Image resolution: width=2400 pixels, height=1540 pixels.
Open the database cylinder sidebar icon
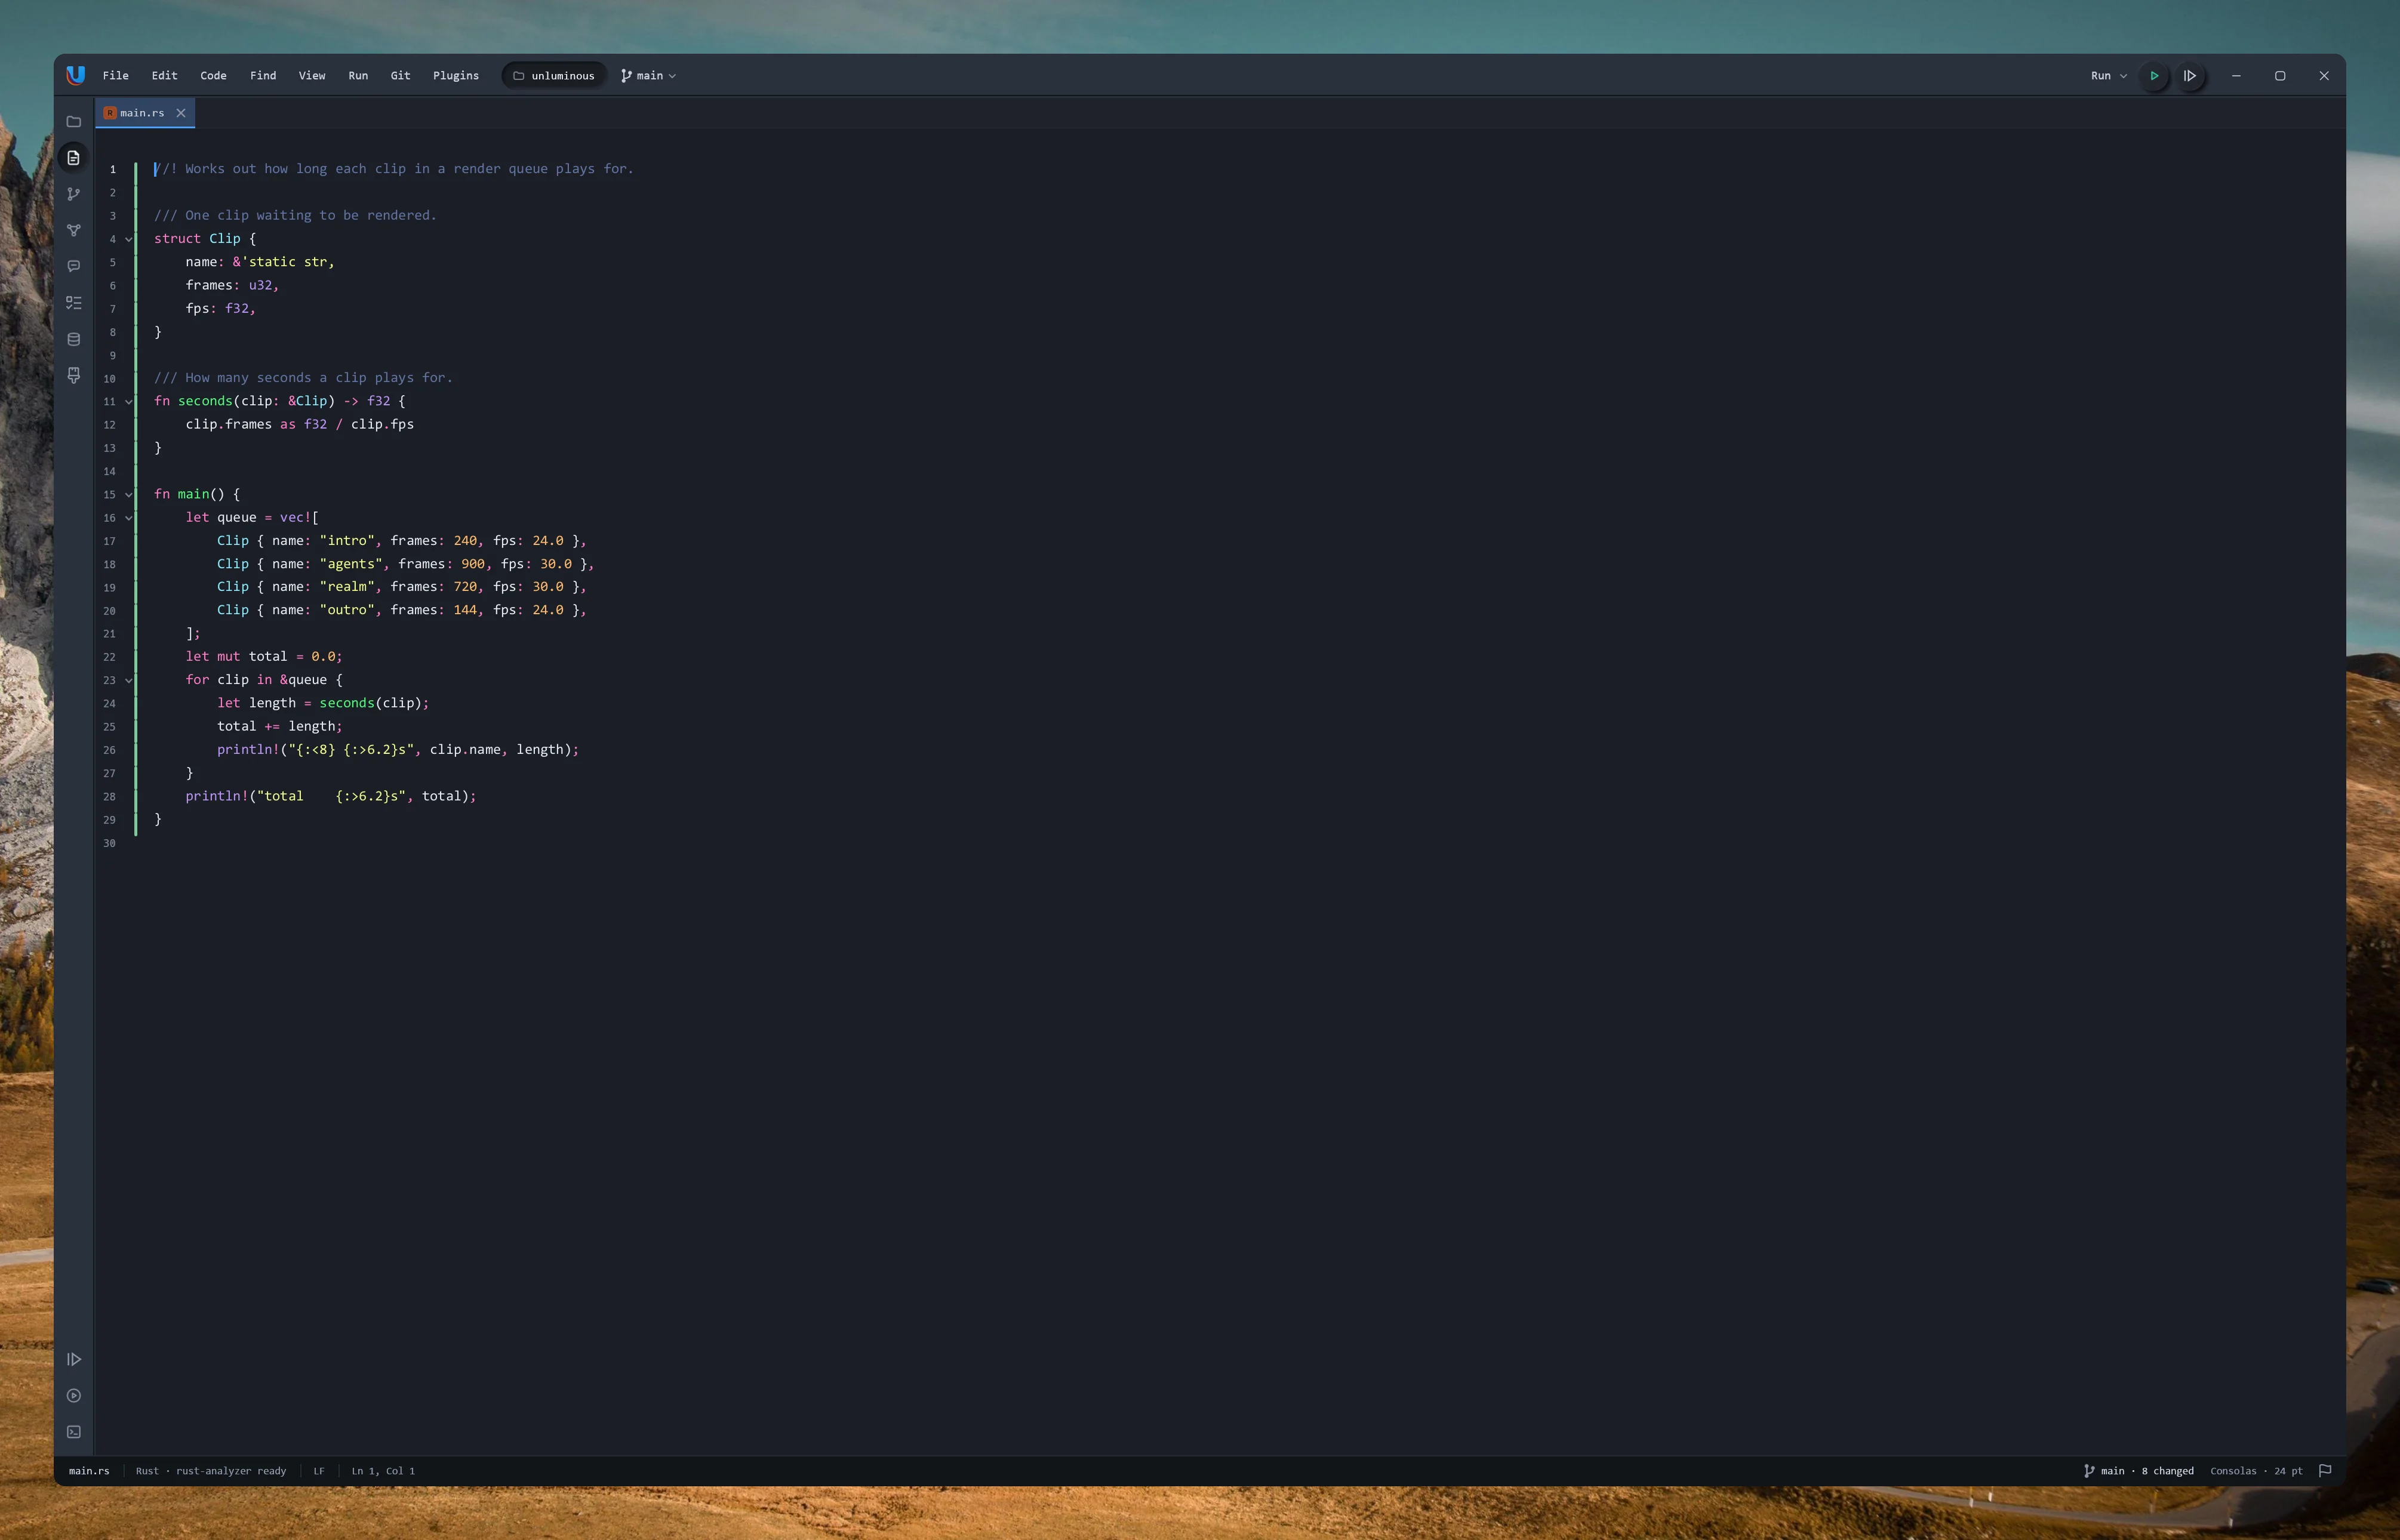[73, 339]
